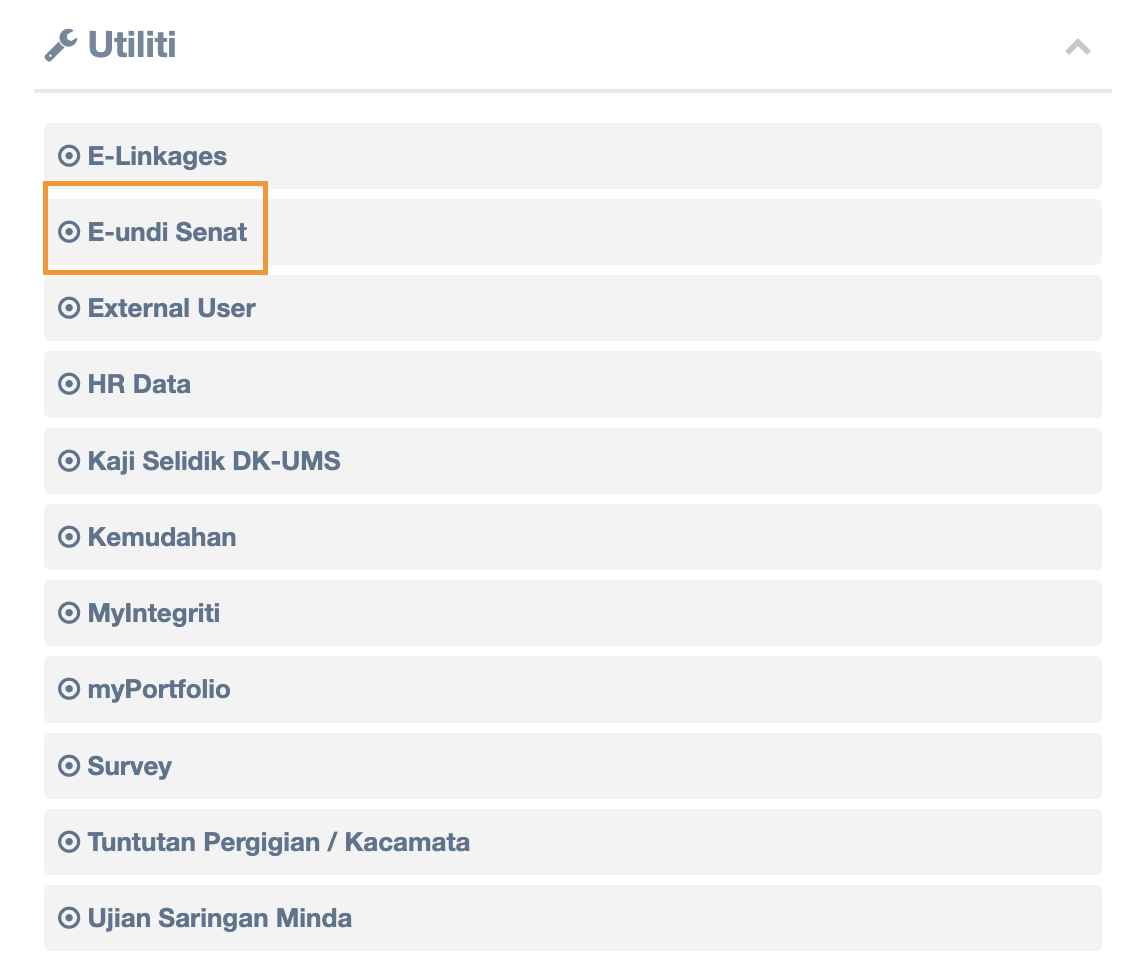Viewport: 1146px width, 954px height.
Task: Expand the Survey row
Action: pyautogui.click(x=130, y=766)
